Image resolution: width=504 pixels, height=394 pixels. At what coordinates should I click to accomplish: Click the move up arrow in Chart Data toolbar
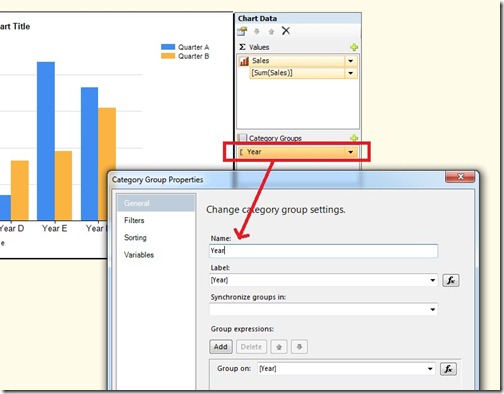point(271,31)
